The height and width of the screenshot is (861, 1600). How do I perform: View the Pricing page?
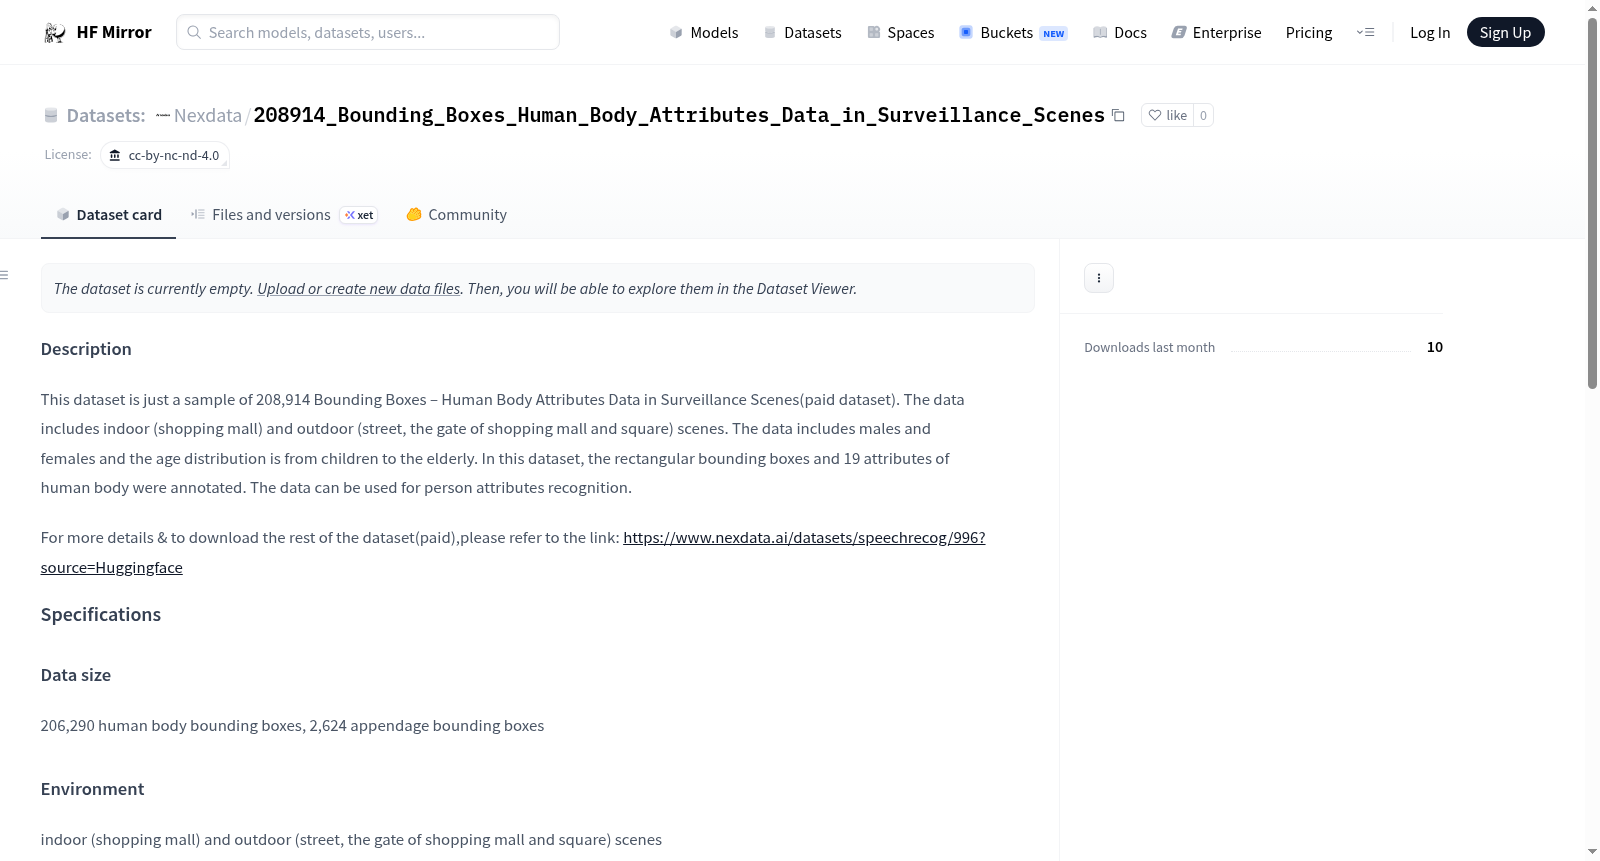click(1309, 33)
